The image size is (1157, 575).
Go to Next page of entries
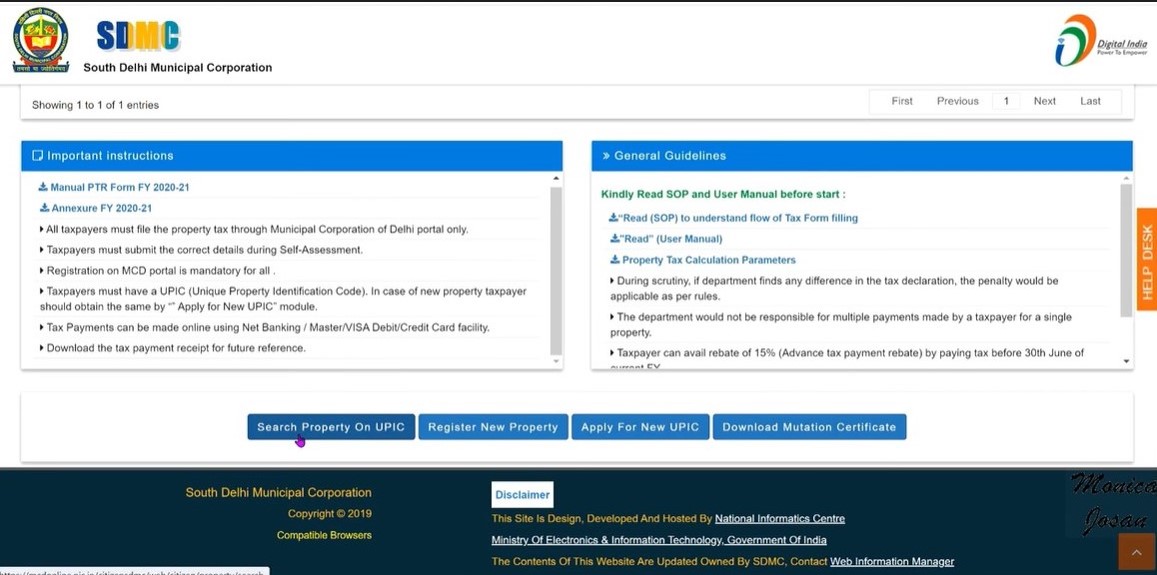(x=1044, y=101)
